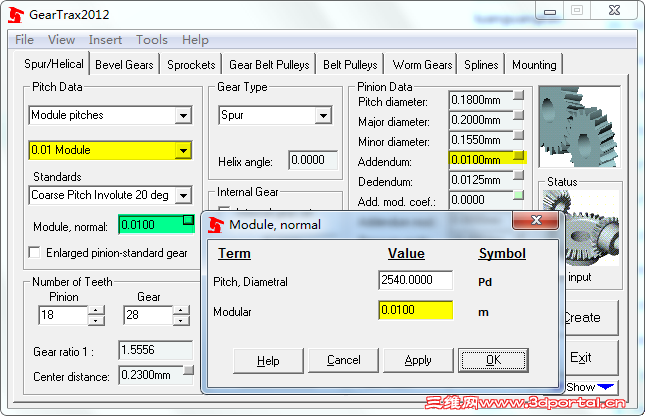Image resolution: width=645 pixels, height=416 pixels.
Task: Click the GearTrax2012 title bar logo
Action: tap(16, 15)
